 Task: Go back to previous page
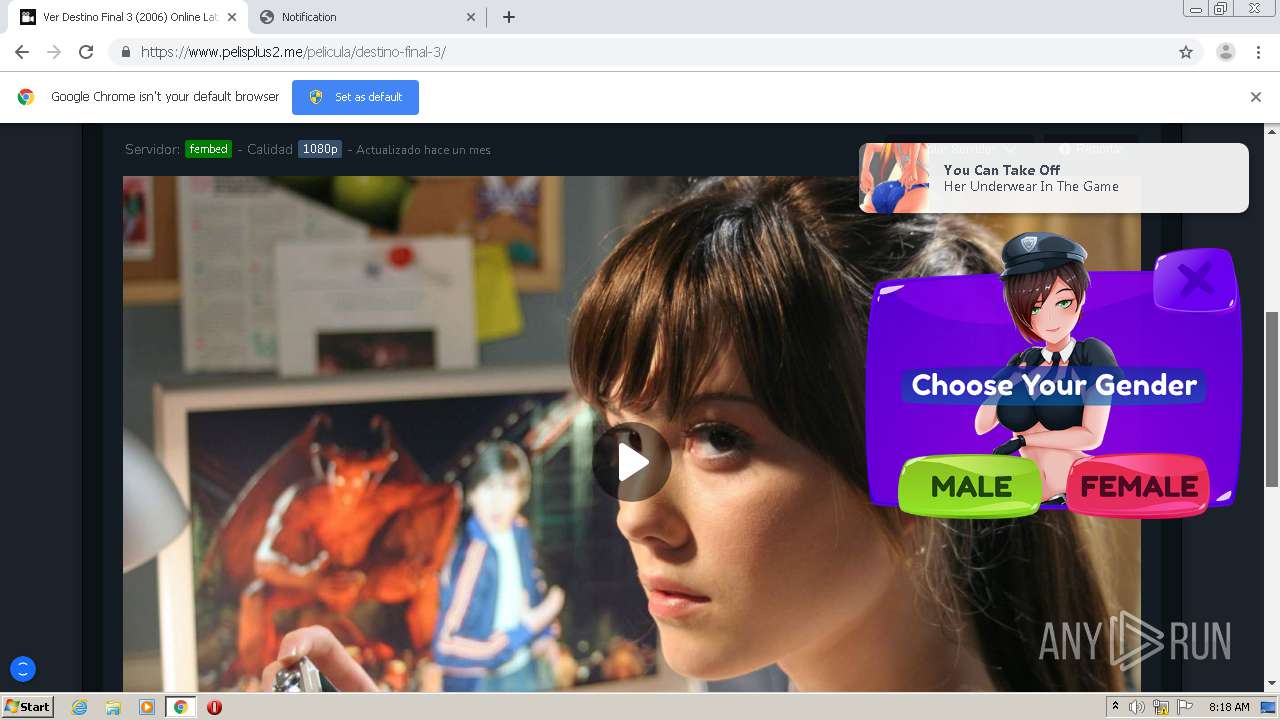22,52
